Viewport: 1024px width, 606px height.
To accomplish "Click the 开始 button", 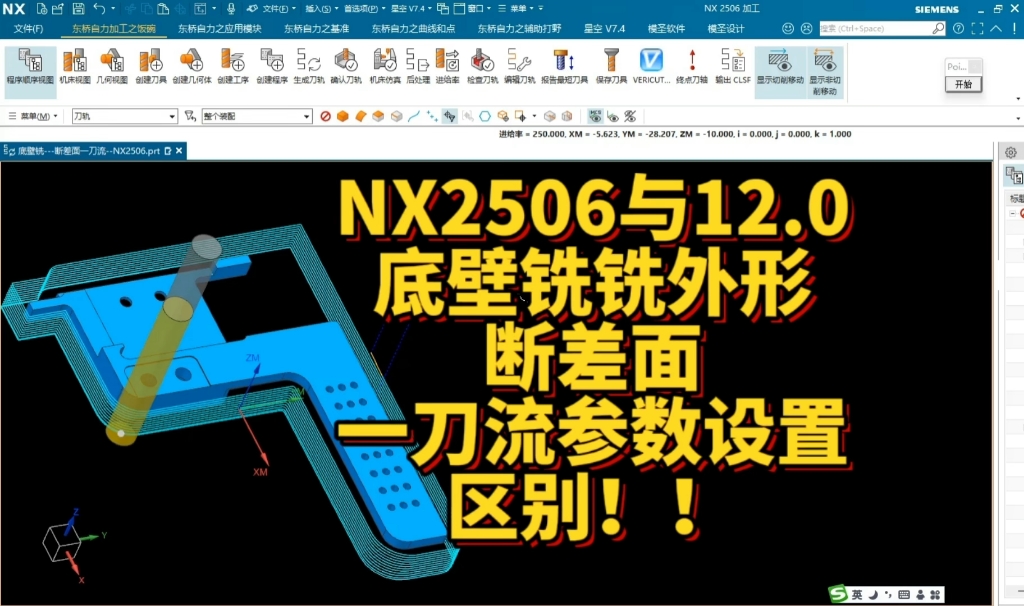I will [x=963, y=85].
